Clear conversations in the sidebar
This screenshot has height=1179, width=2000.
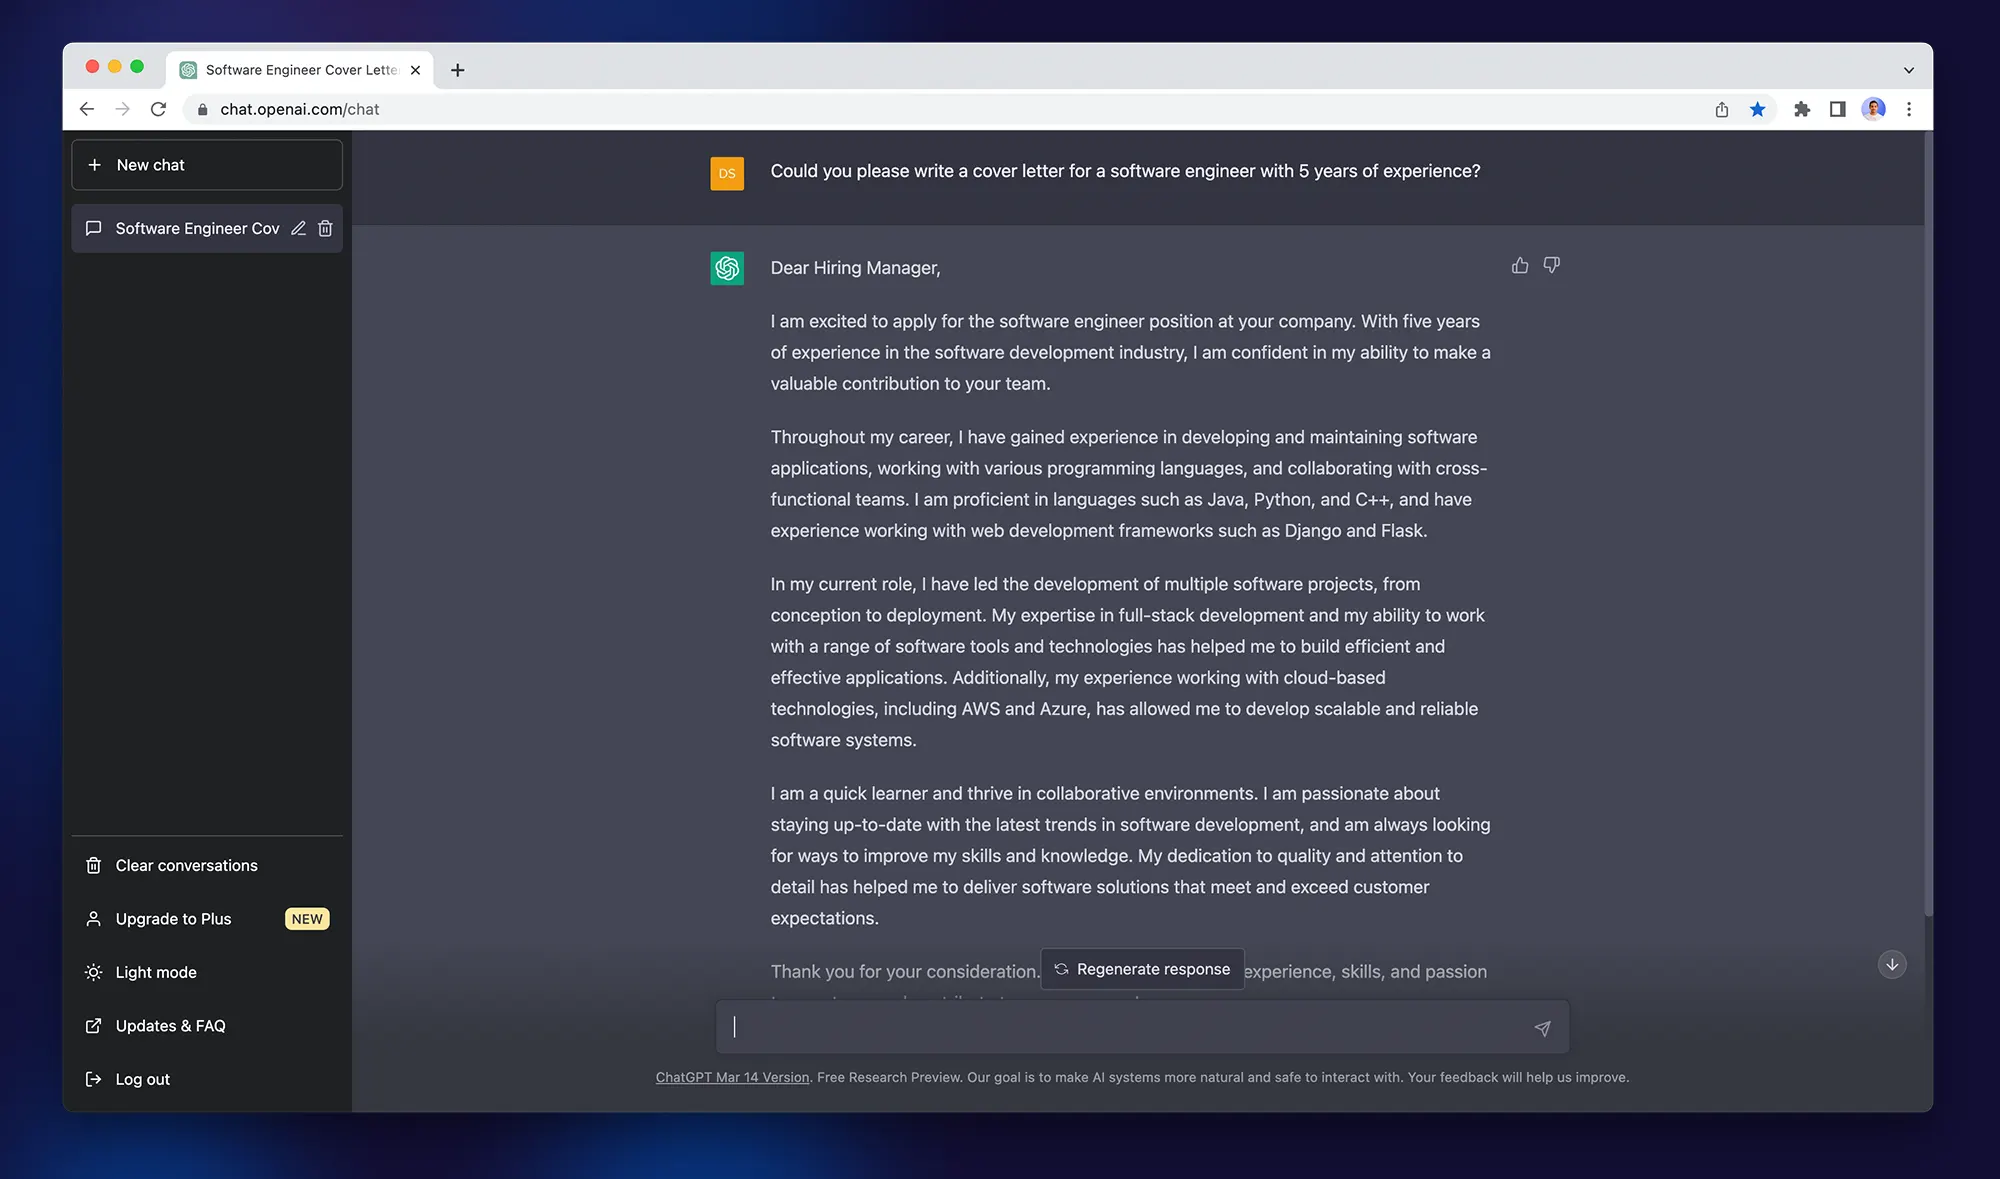207,866
